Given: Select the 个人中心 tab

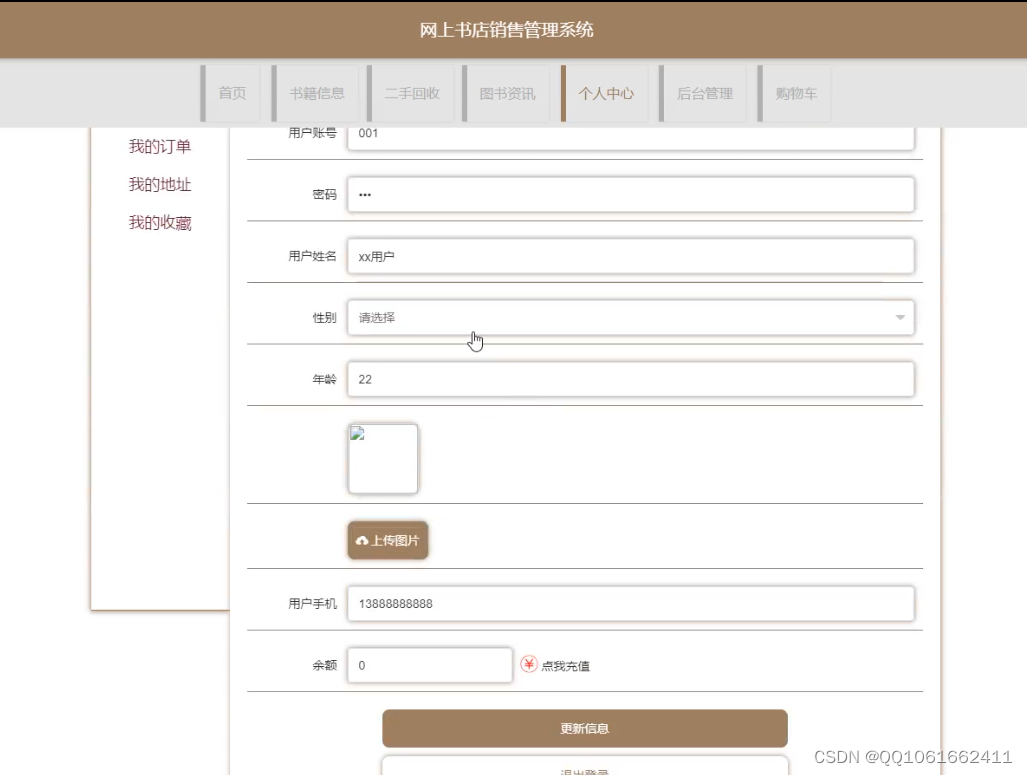Looking at the screenshot, I should 605,93.
